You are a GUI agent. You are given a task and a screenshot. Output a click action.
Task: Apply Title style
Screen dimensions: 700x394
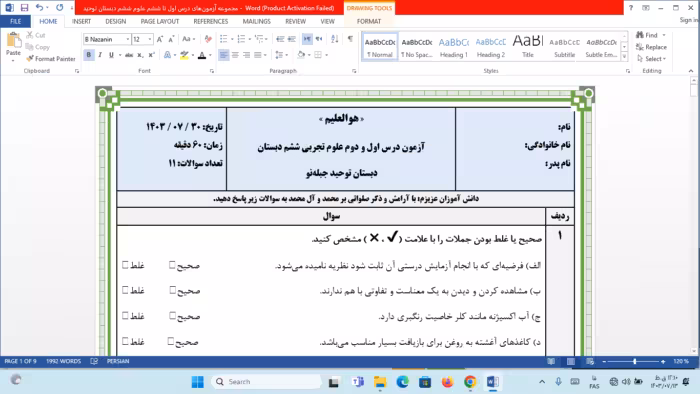tap(528, 47)
